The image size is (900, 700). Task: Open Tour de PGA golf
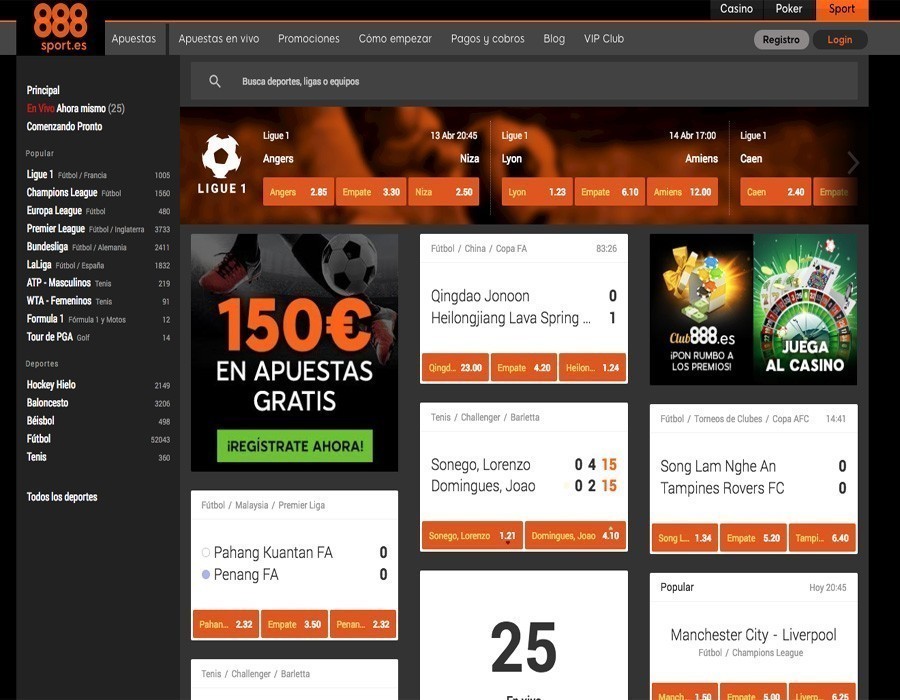click(x=98, y=337)
